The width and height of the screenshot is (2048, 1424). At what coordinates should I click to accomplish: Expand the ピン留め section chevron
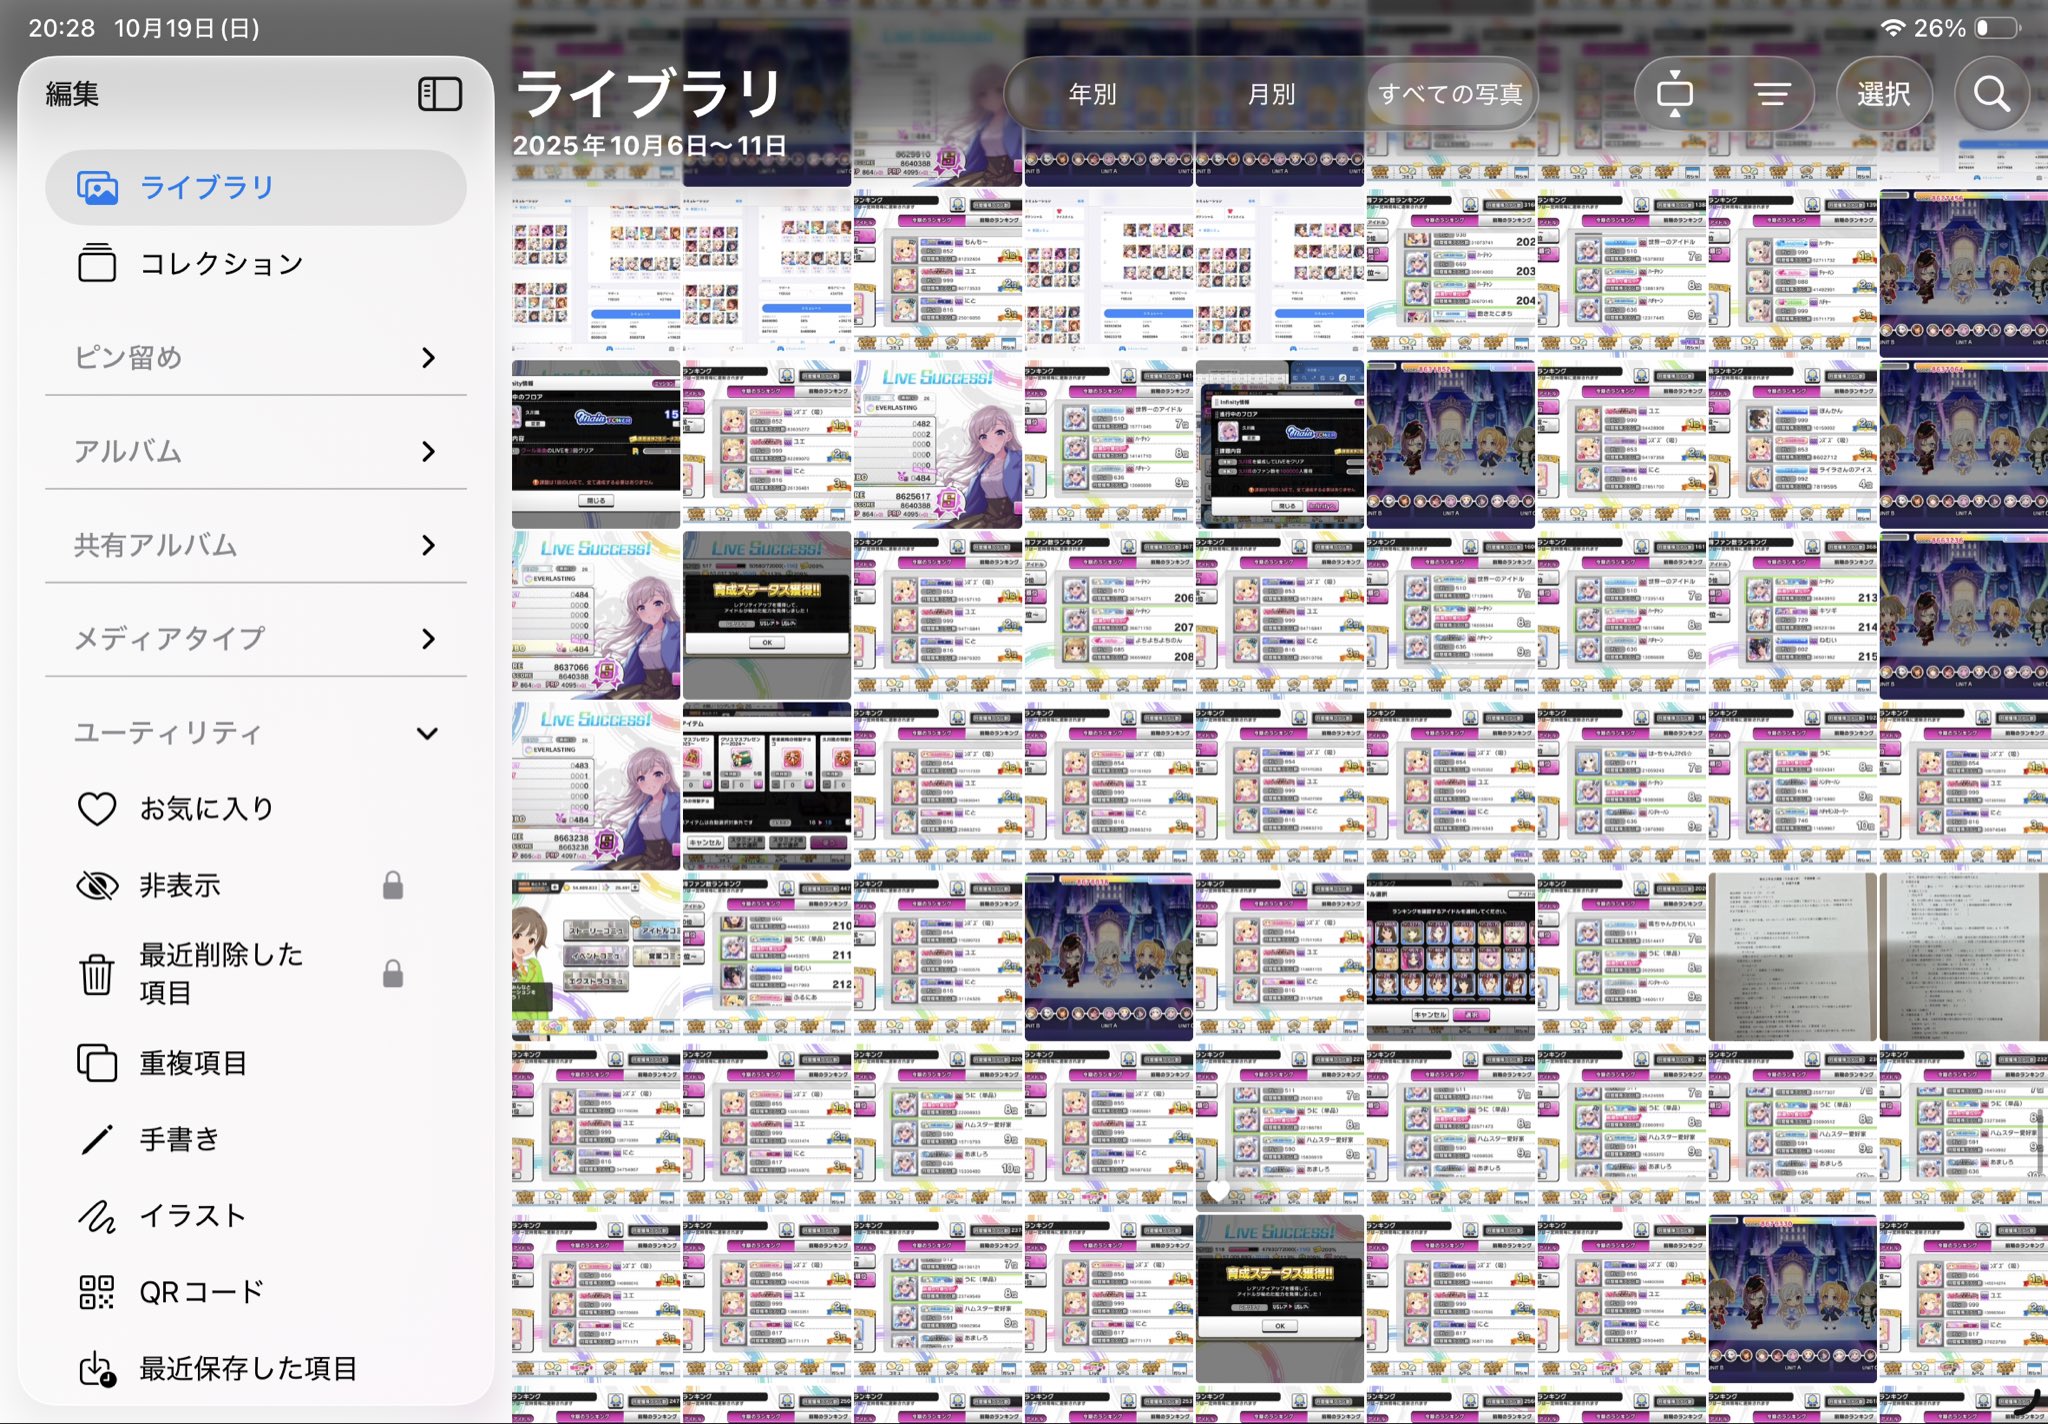tap(428, 357)
